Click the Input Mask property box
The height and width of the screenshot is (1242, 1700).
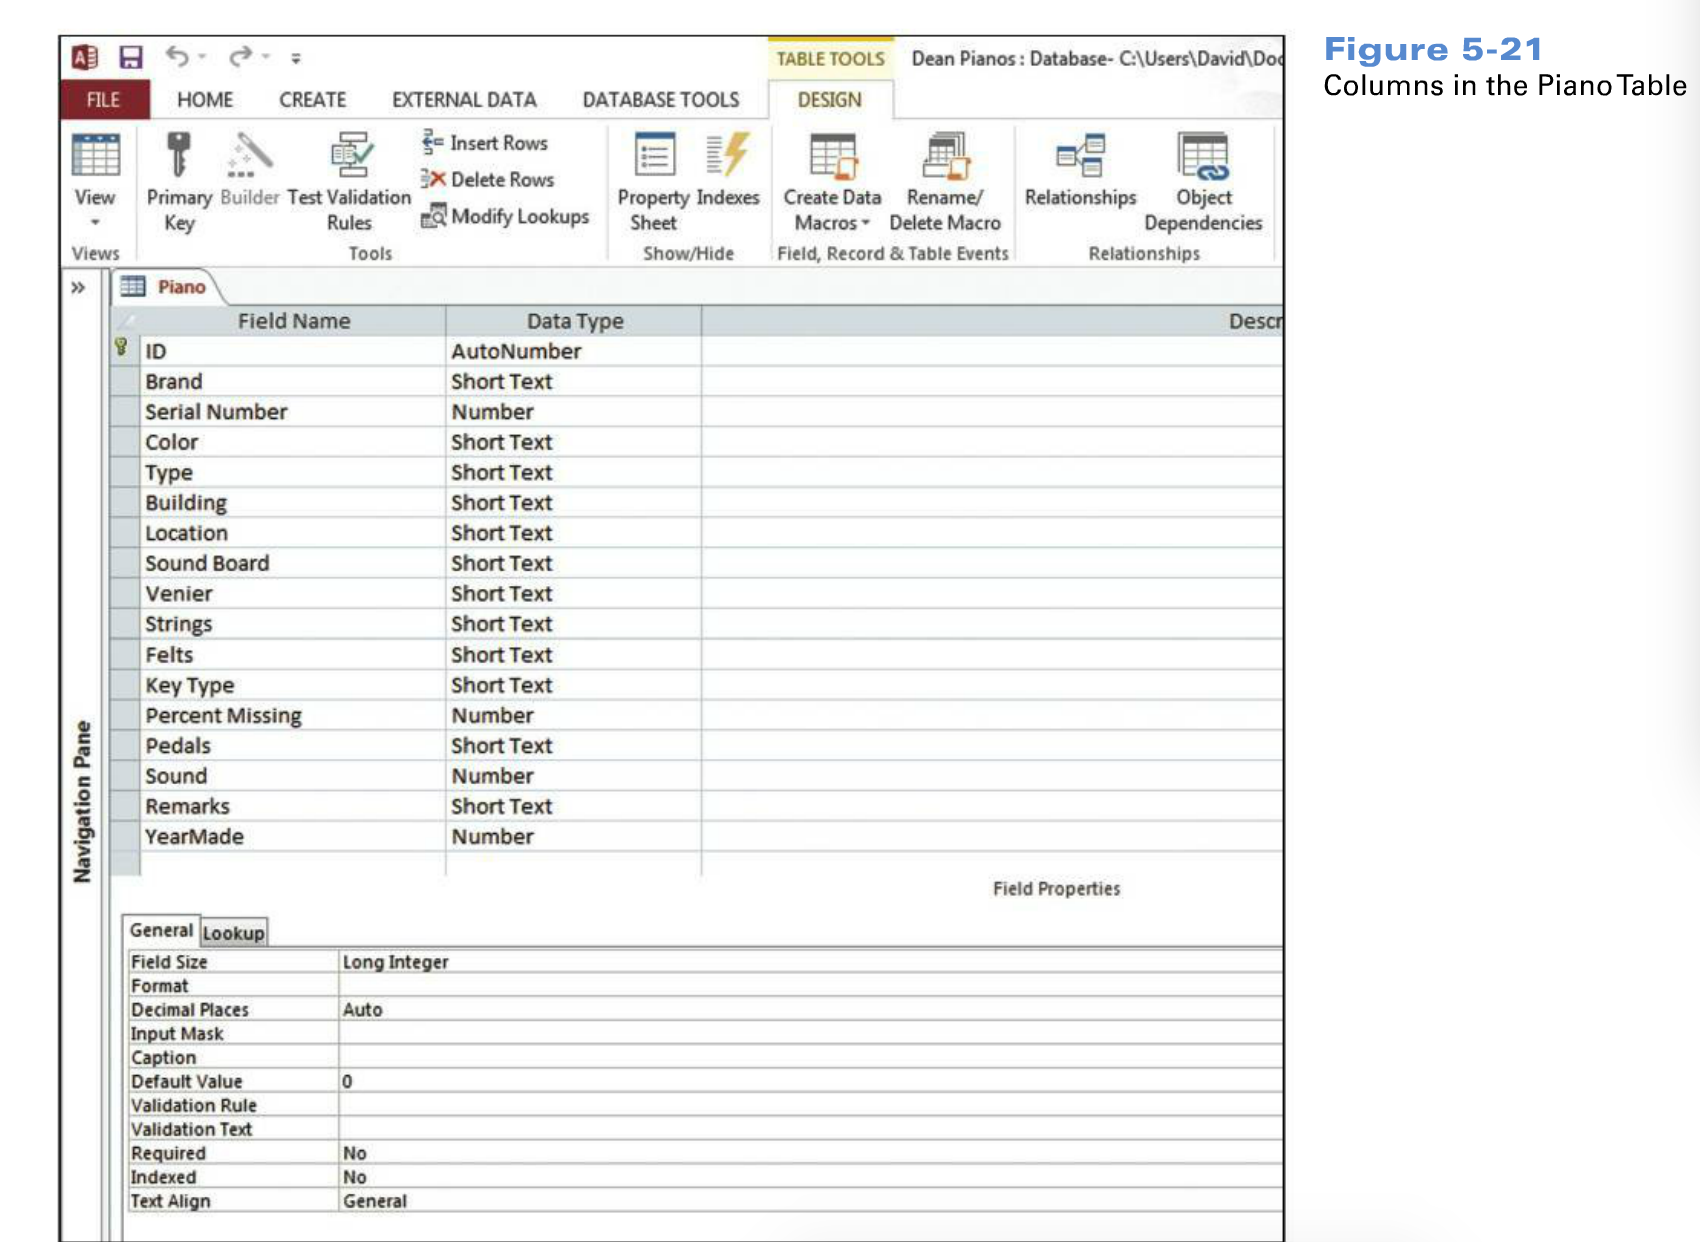tap(810, 1034)
